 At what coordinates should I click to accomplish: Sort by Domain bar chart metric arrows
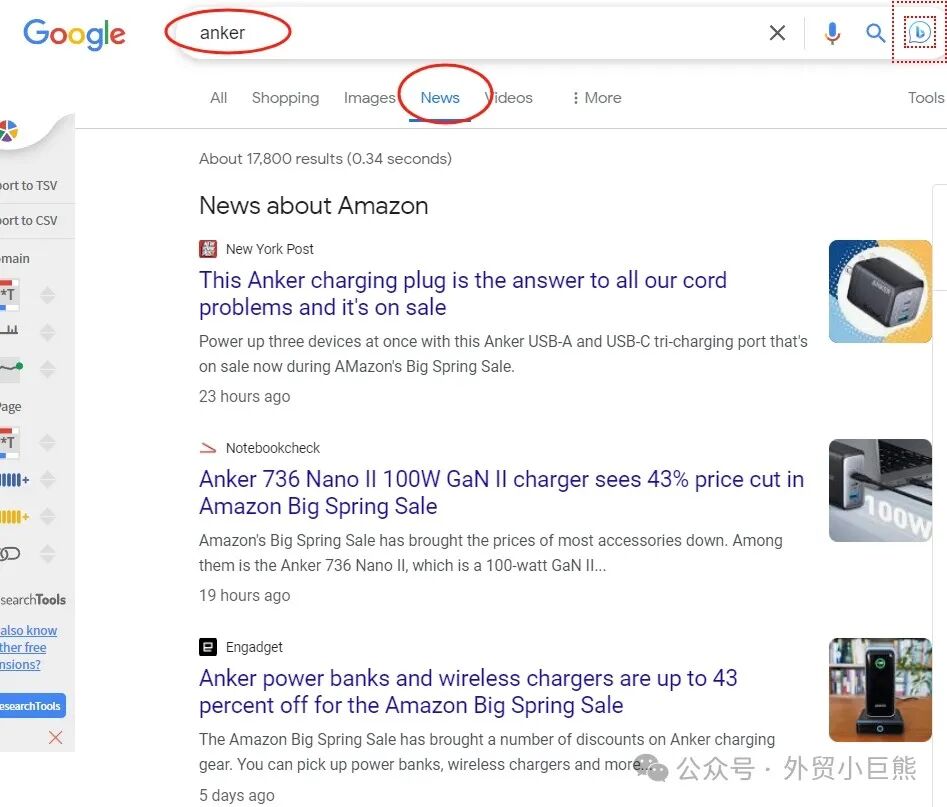48,332
